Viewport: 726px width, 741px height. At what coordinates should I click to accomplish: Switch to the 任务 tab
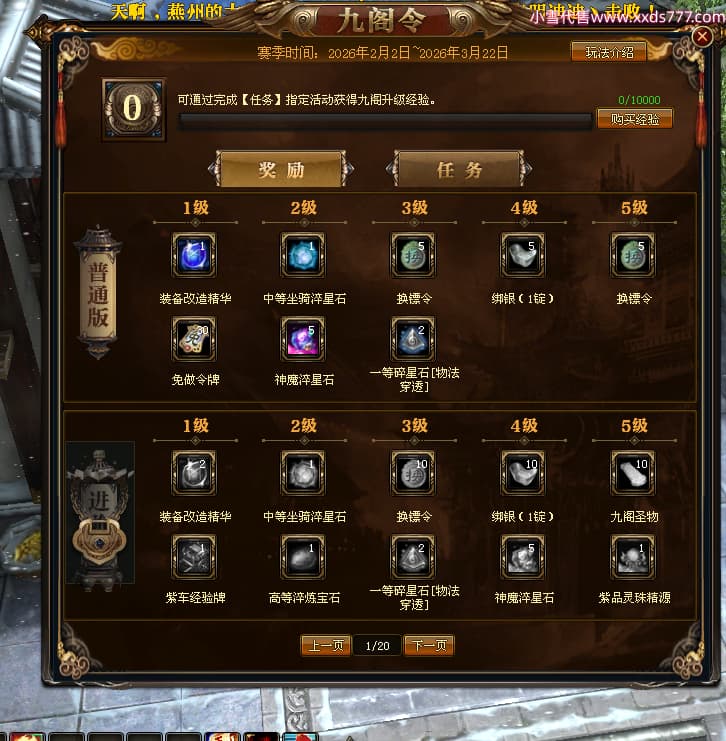pyautogui.click(x=459, y=169)
